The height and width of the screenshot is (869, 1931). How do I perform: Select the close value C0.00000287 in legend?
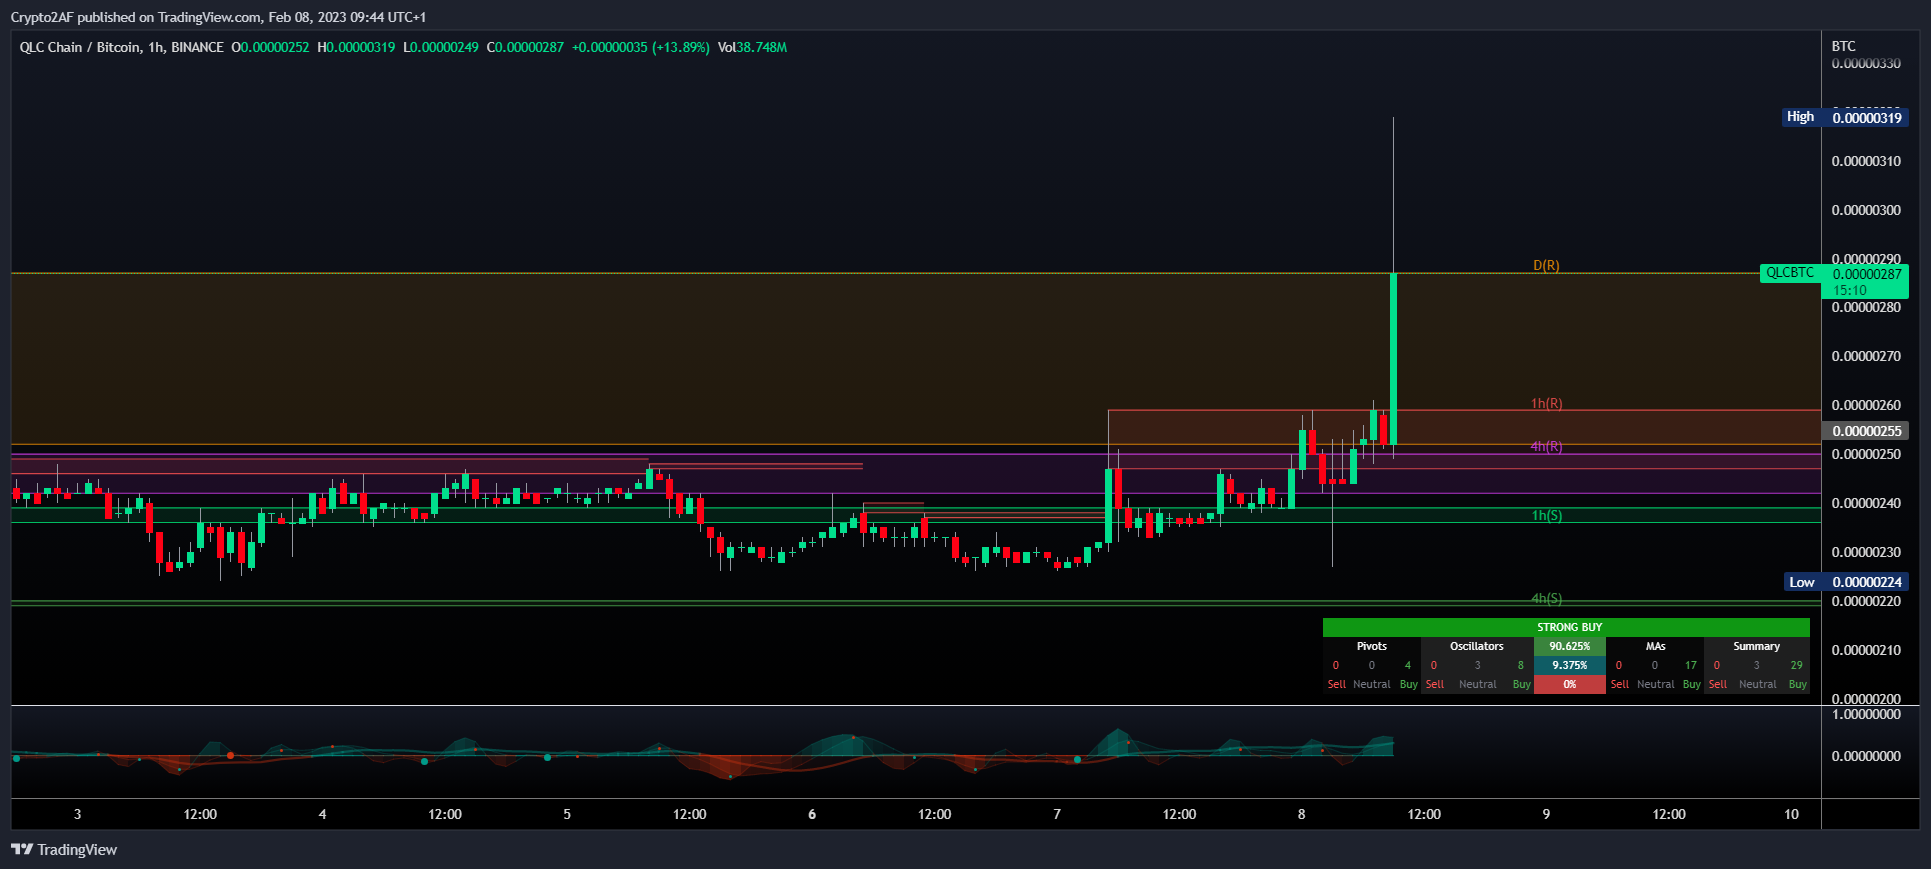(x=525, y=47)
